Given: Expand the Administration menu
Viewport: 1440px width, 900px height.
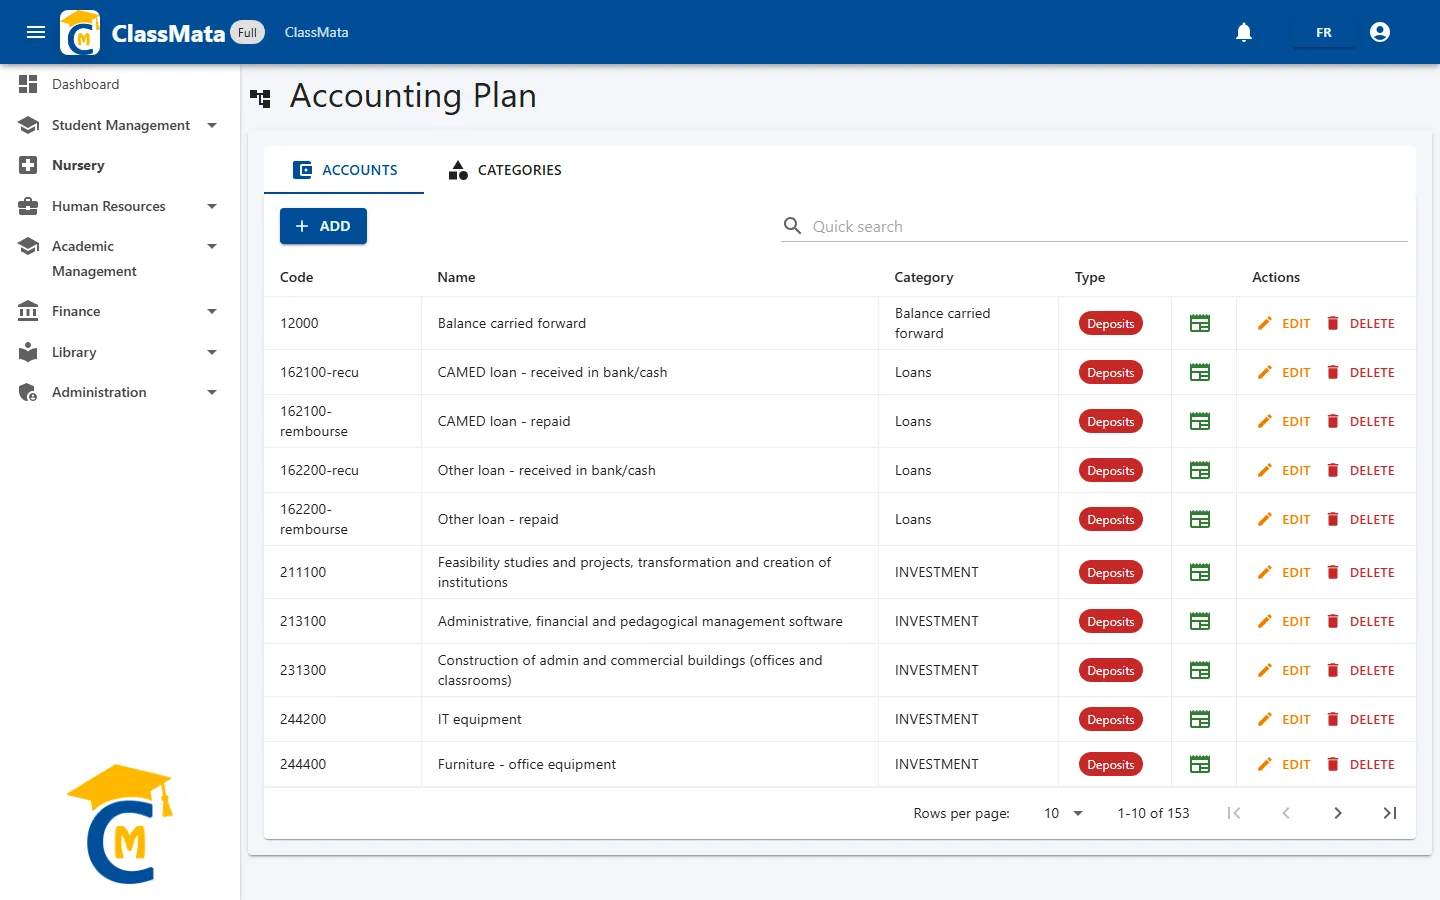Looking at the screenshot, I should [x=120, y=393].
